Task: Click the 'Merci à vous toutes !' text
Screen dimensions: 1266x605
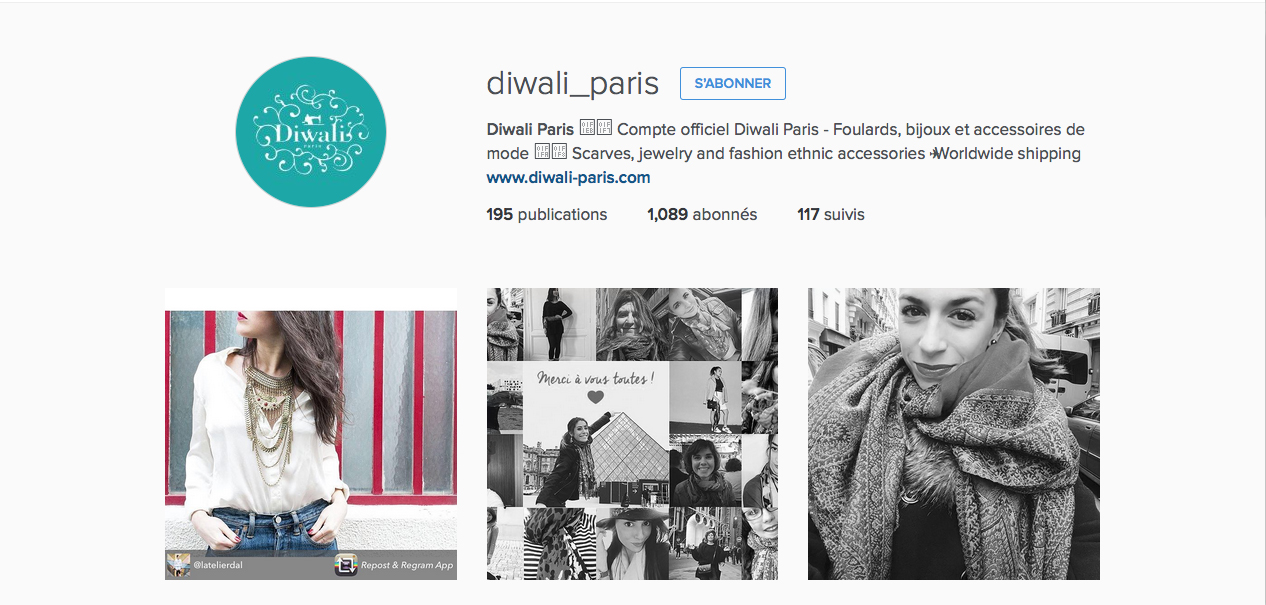Action: click(x=596, y=378)
